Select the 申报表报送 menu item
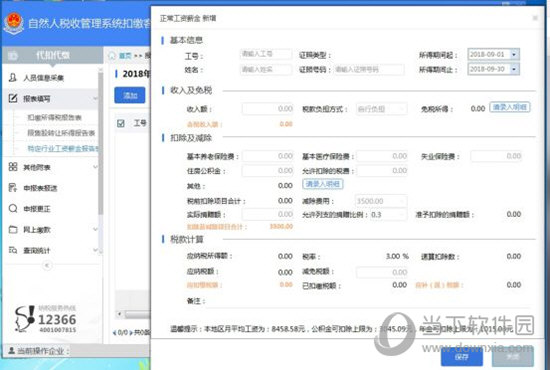Image resolution: width=550 pixels, height=370 pixels. (x=40, y=188)
